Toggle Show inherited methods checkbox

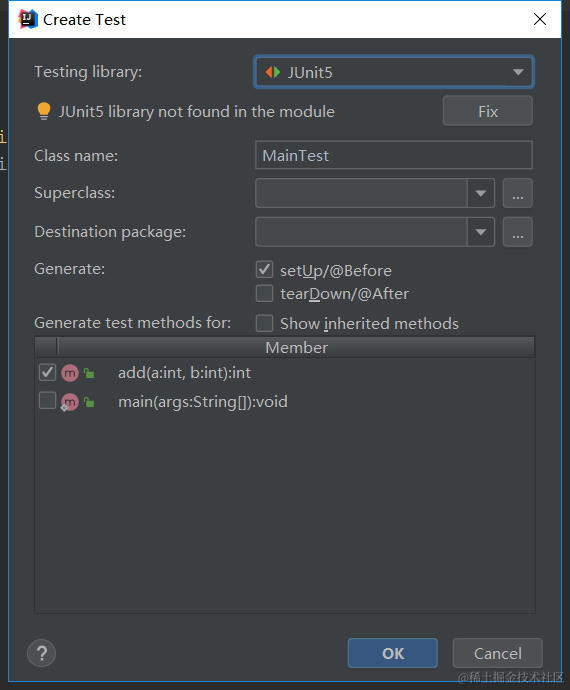click(x=265, y=323)
